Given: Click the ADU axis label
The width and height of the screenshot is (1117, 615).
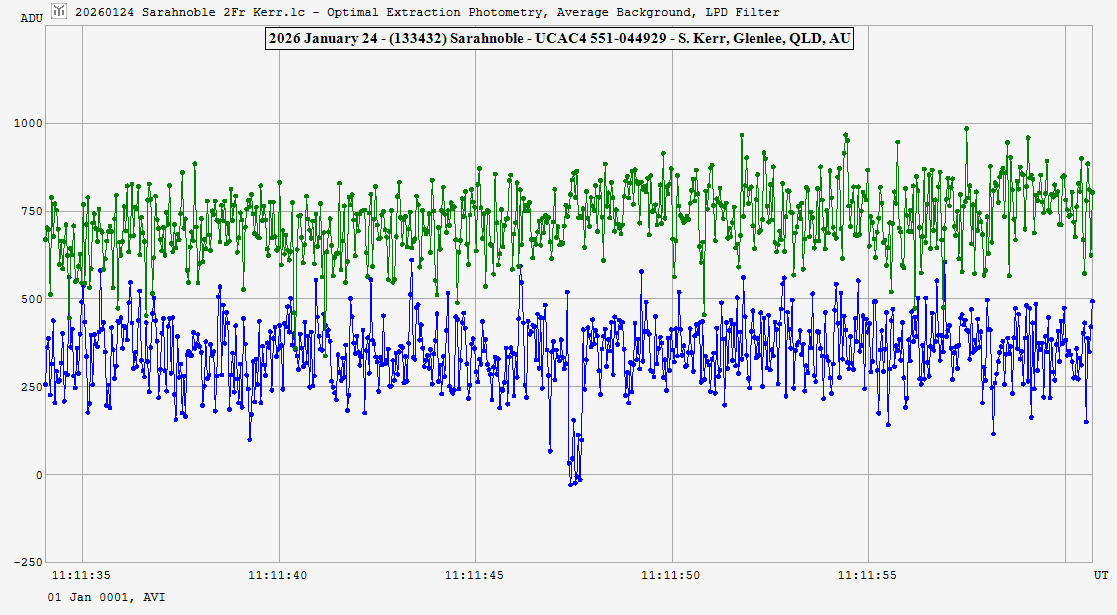Looking at the screenshot, I should coord(31,18).
